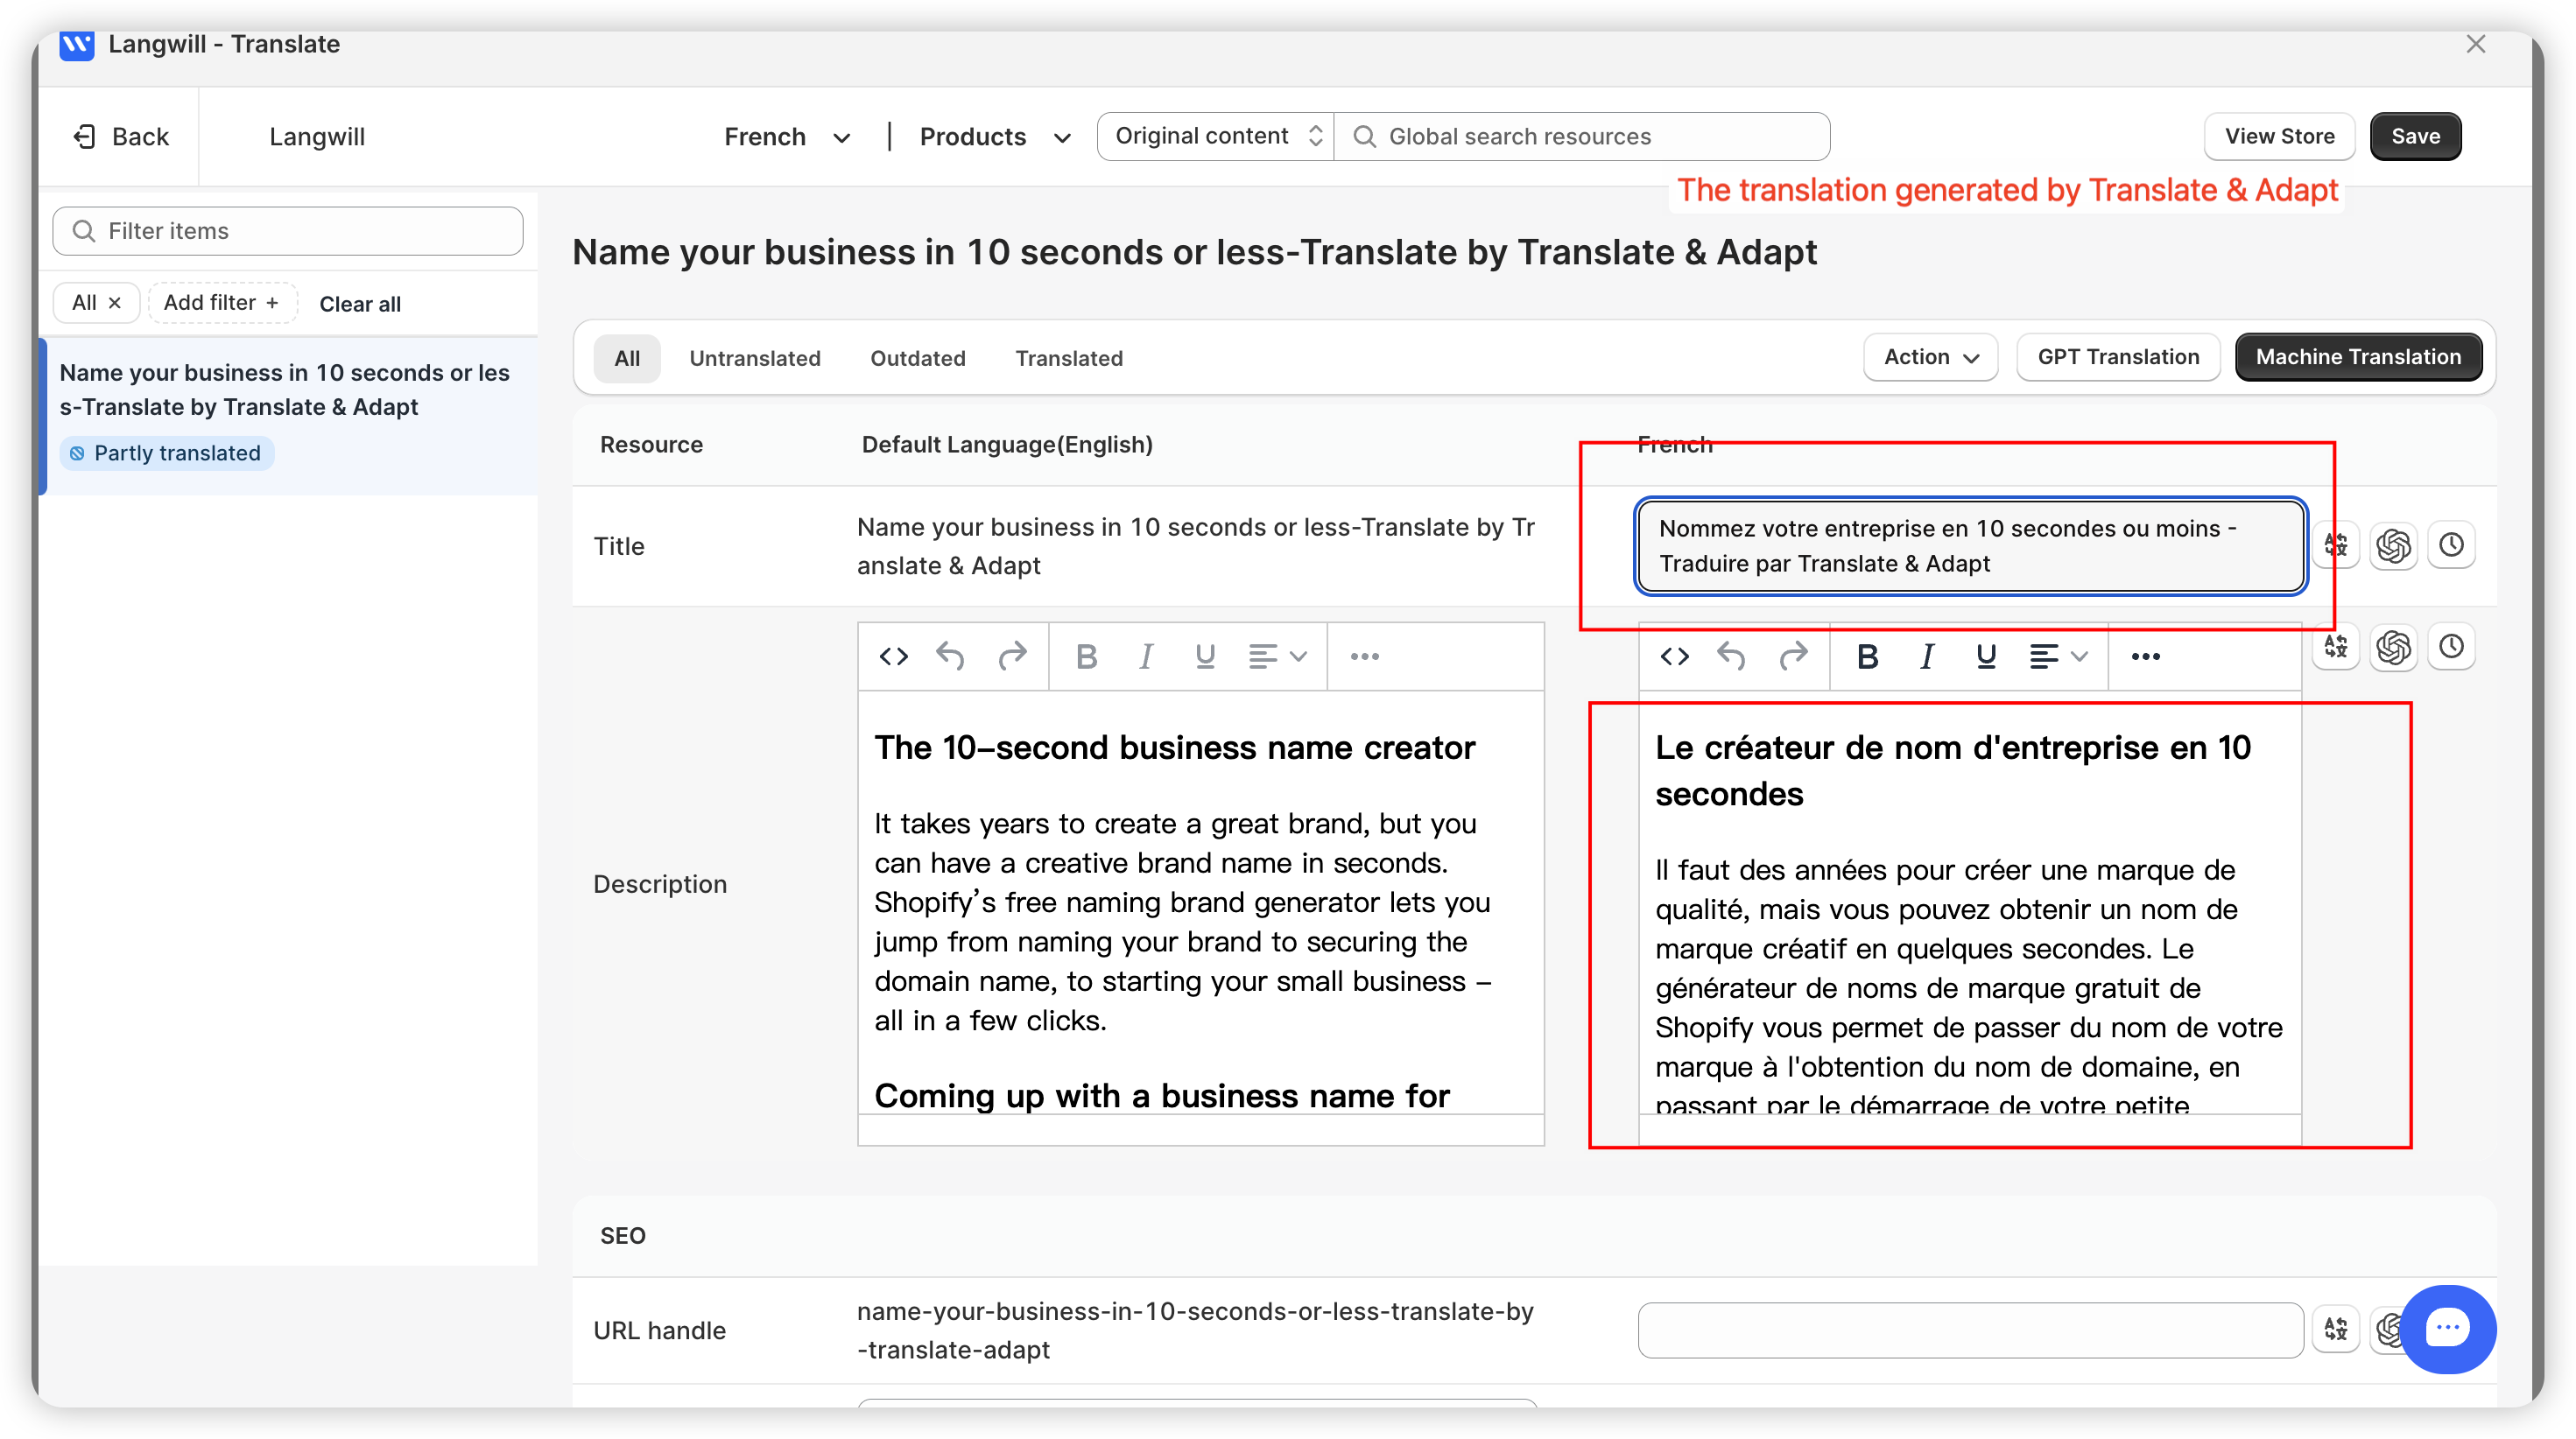Click the search magnifier in Global search
The image size is (2576, 1439).
pos(1364,137)
